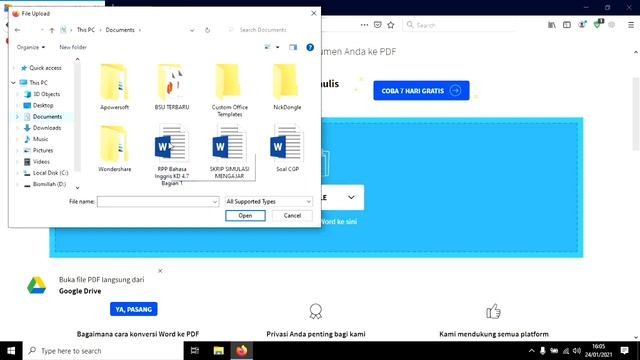Change view layout icon in dialog
Screen dimensions: 640x360
[x=268, y=47]
